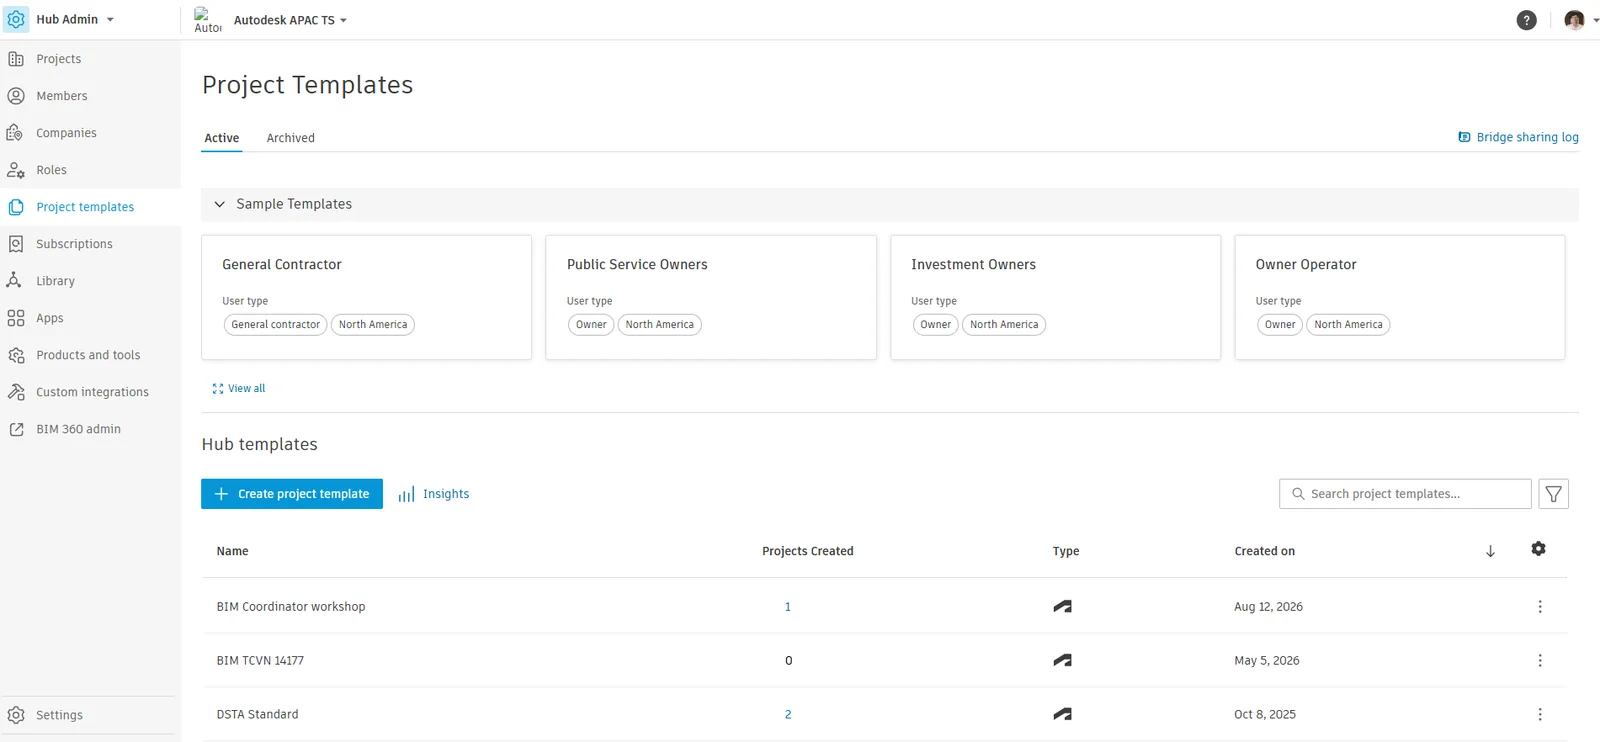The image size is (1600, 742).
Task: Open the Hub Admin dropdown
Action: [75, 20]
